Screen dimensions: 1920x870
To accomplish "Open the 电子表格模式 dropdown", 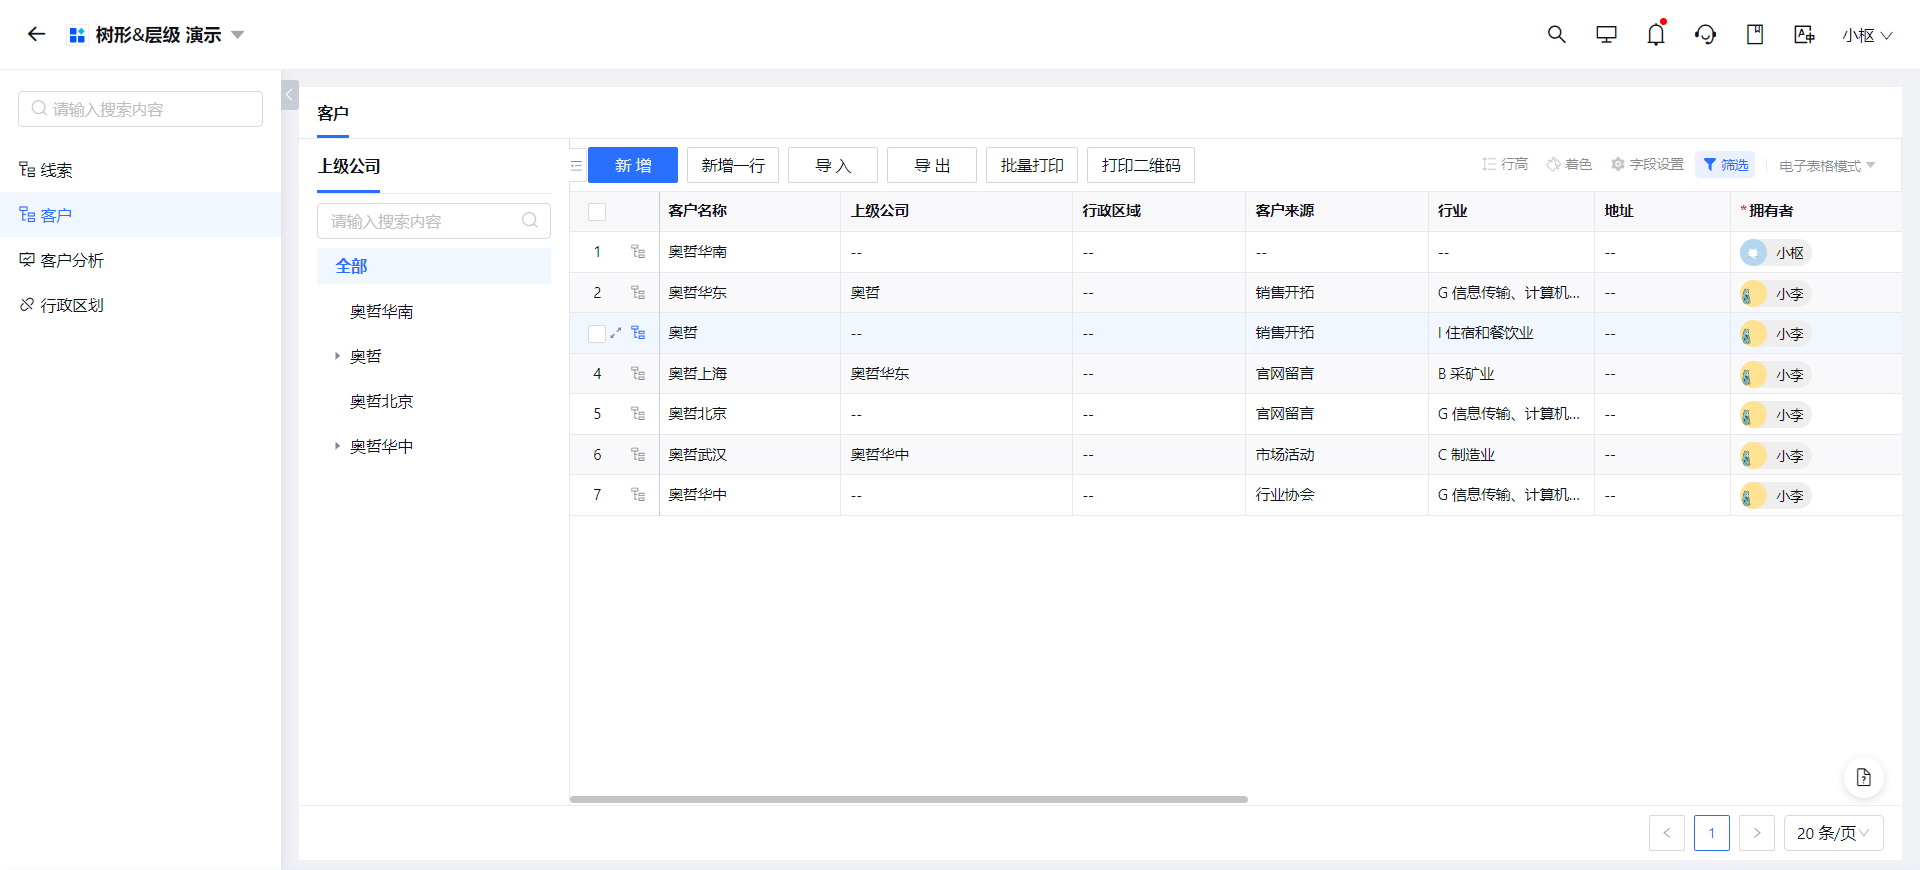I will (1827, 166).
